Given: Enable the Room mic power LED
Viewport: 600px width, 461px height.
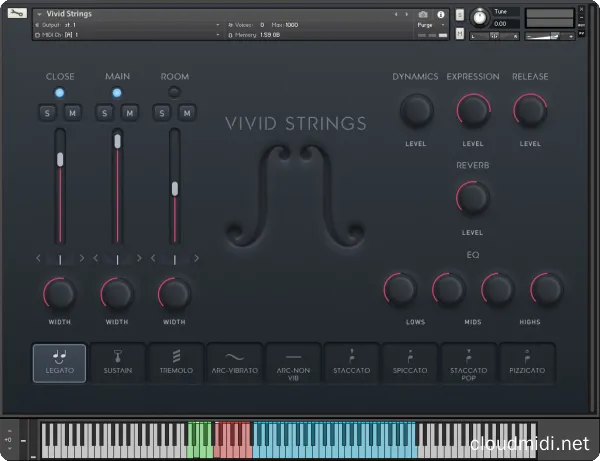Looking at the screenshot, I should [174, 92].
